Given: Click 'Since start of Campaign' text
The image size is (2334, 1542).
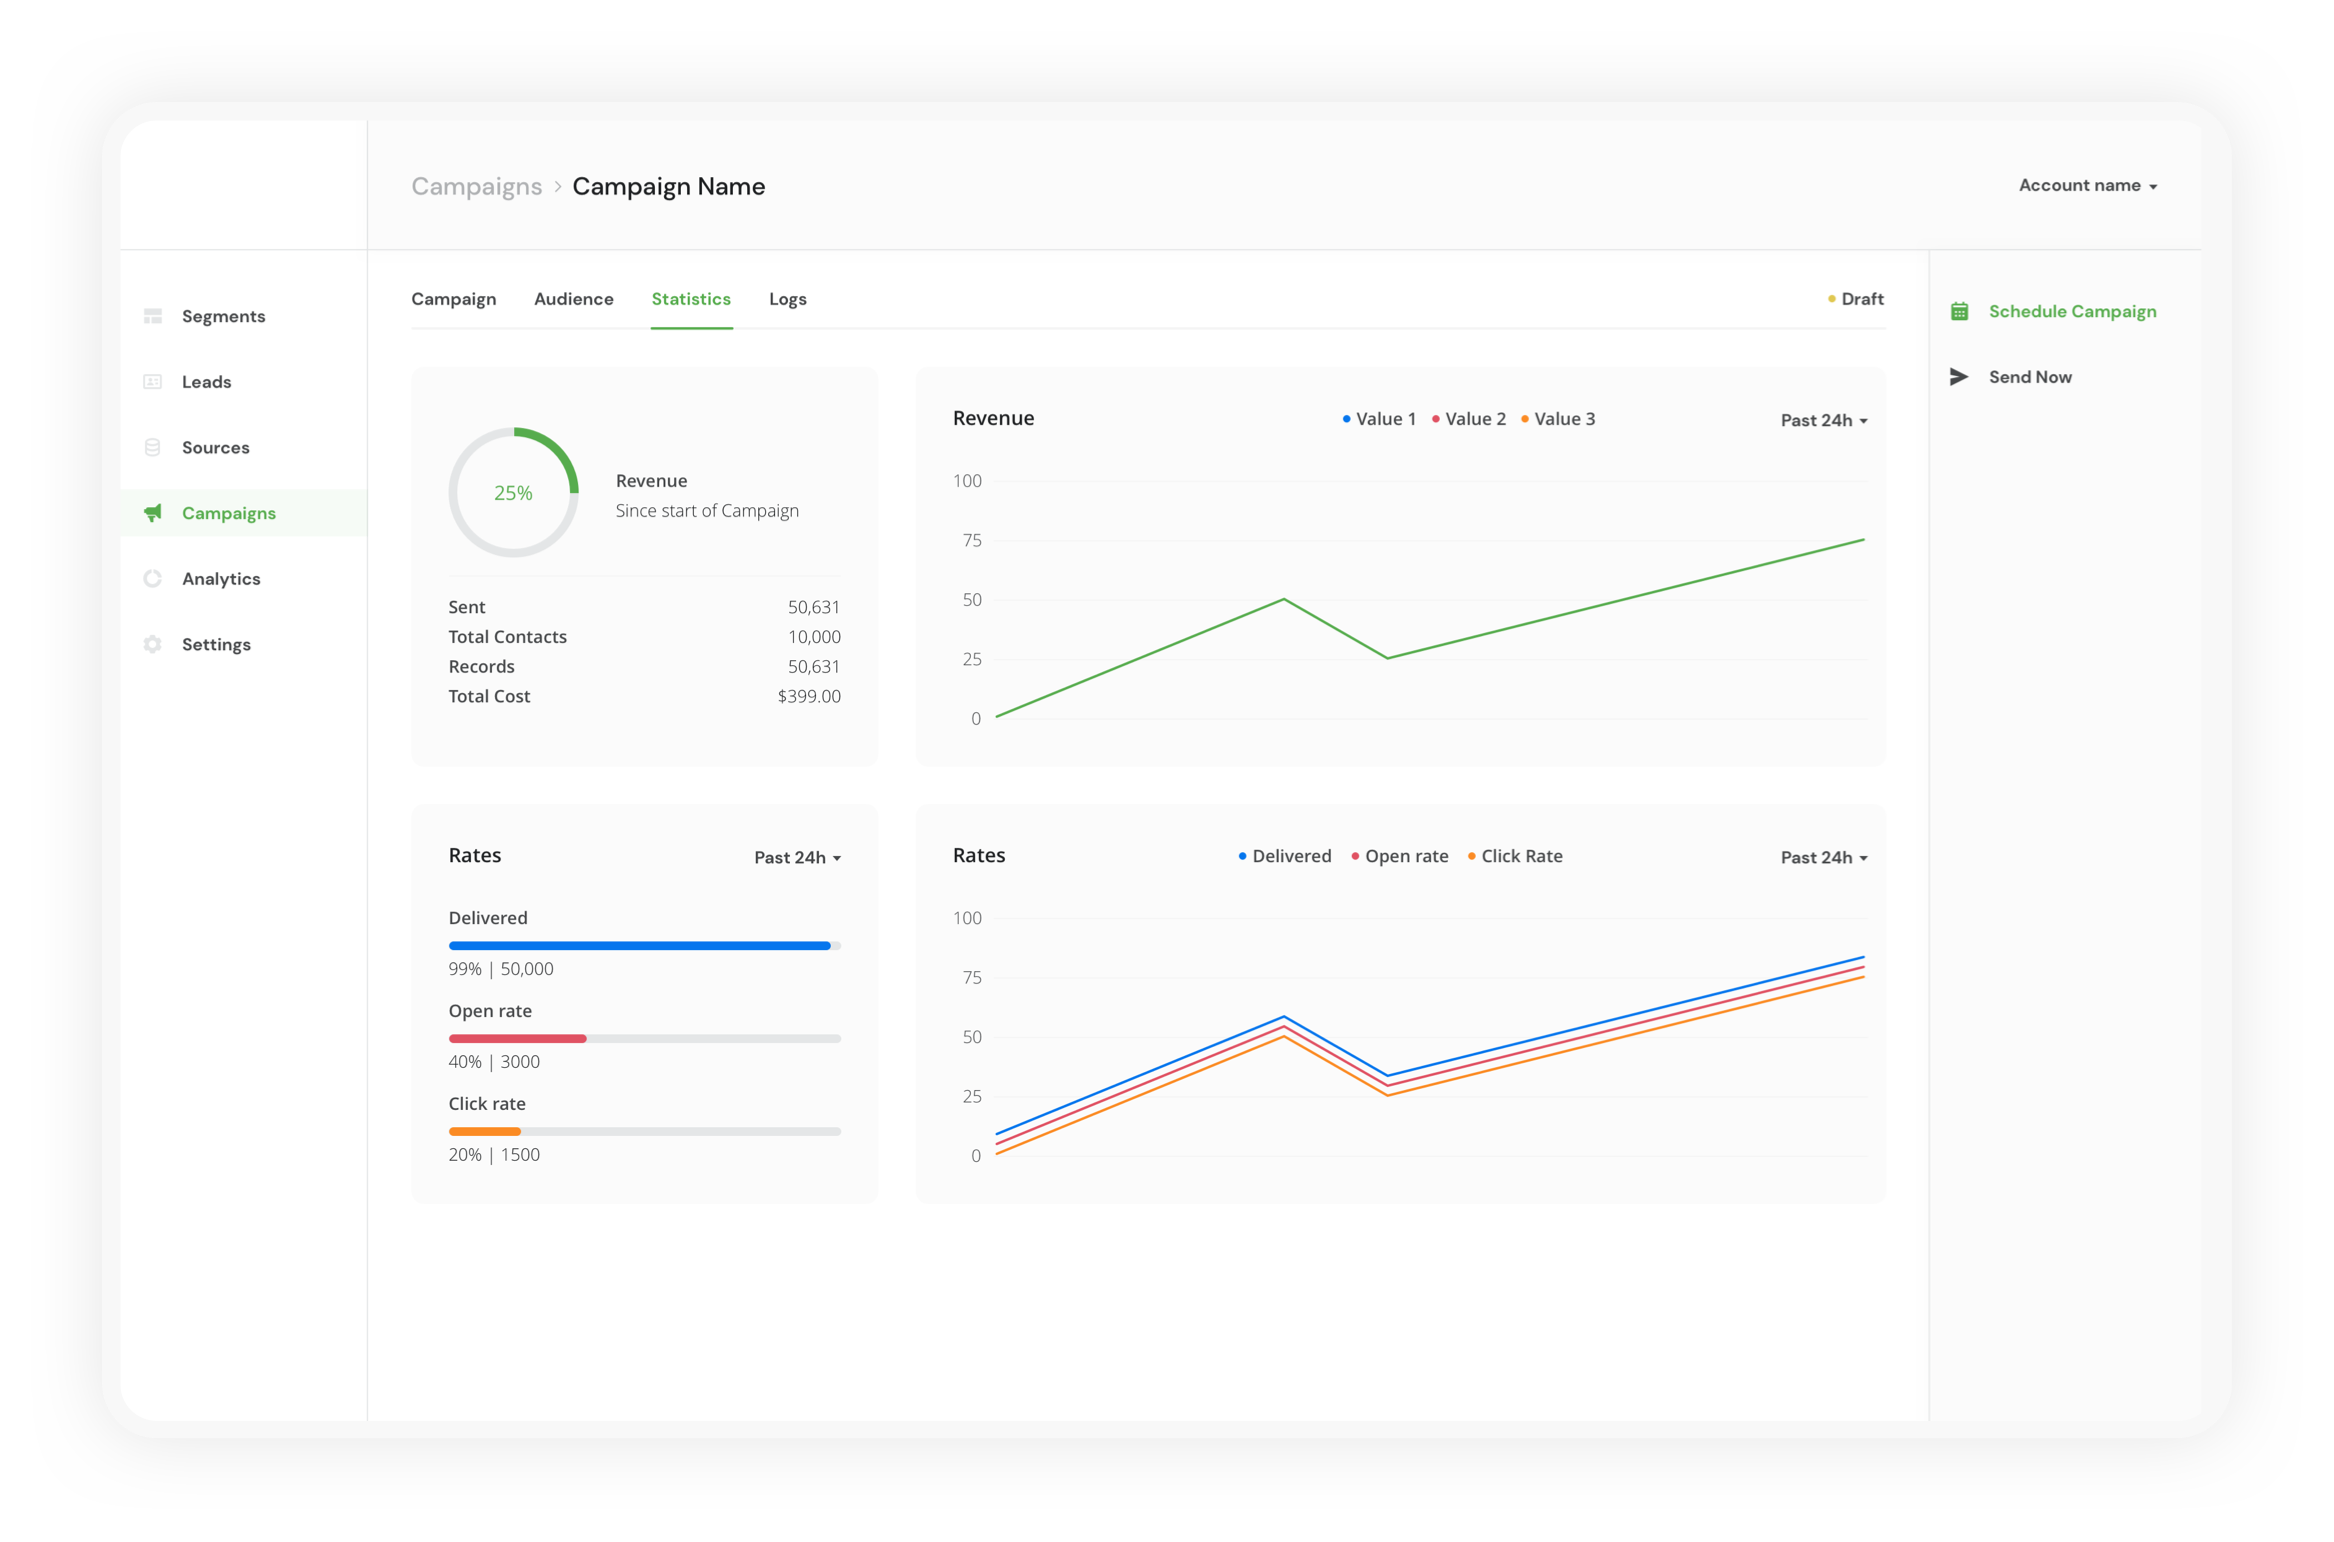Looking at the screenshot, I should (707, 511).
